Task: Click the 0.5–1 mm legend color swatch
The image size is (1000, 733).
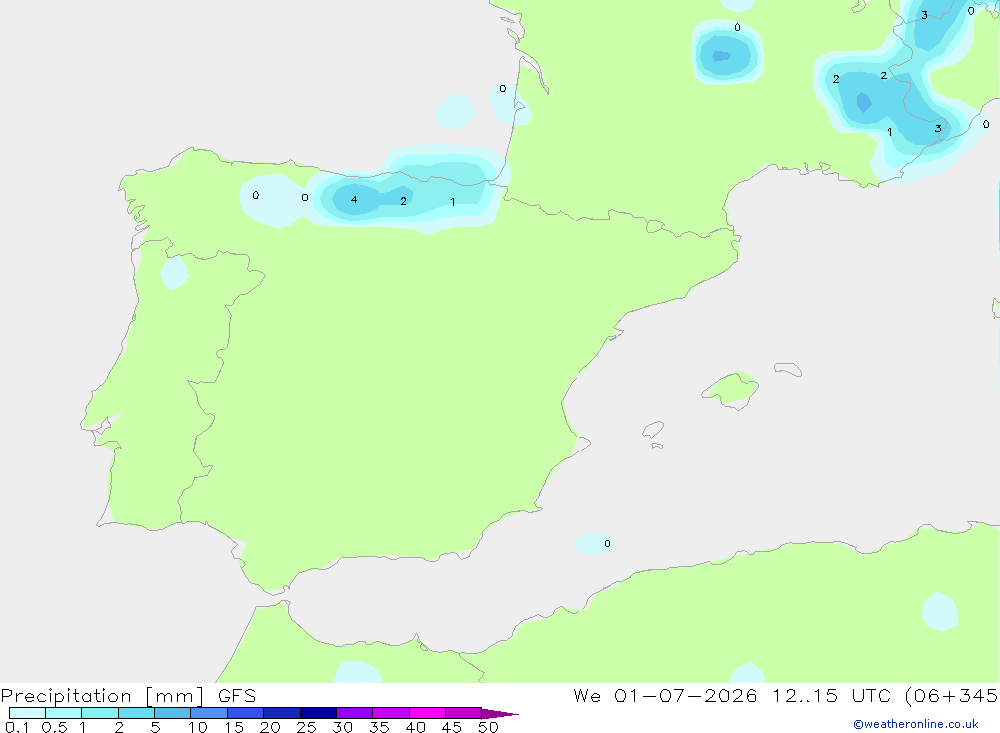Action: [x=64, y=713]
